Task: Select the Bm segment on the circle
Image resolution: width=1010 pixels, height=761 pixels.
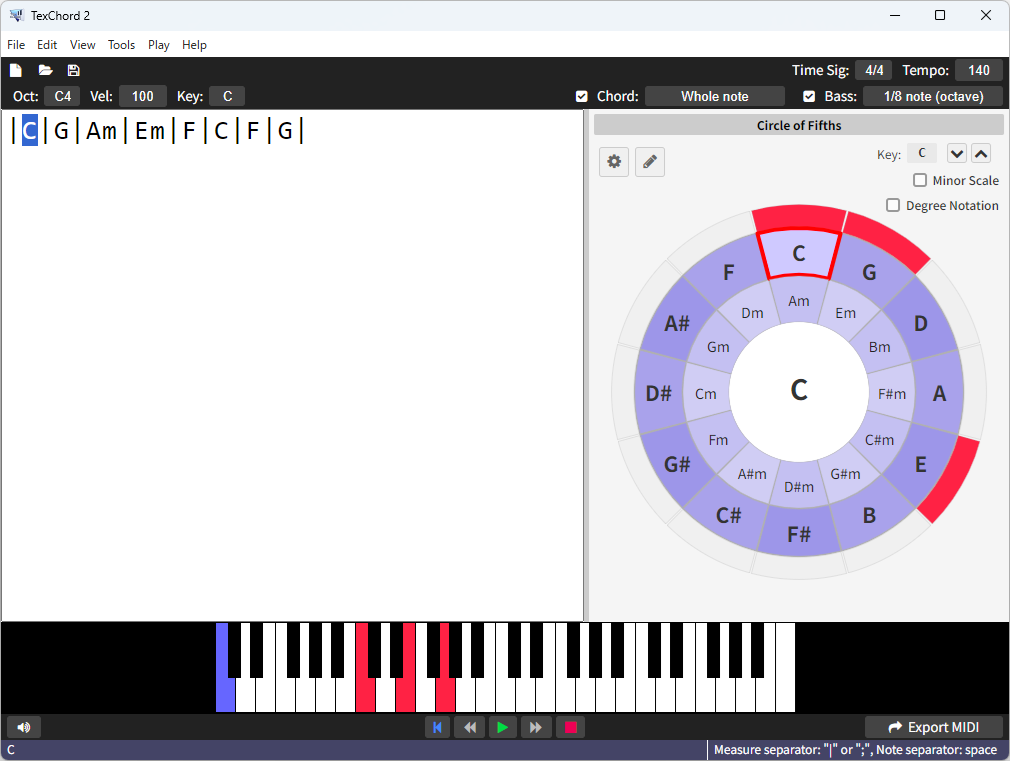Action: (880, 347)
